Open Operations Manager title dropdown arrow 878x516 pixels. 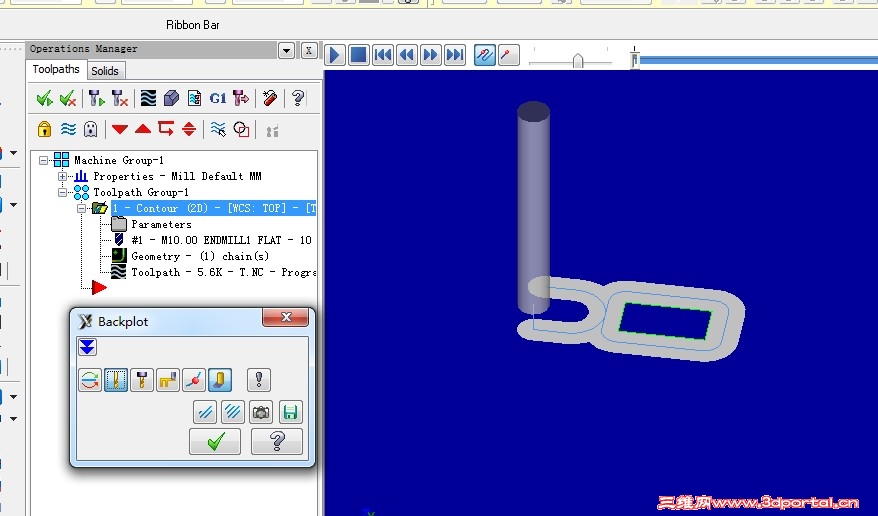286,51
